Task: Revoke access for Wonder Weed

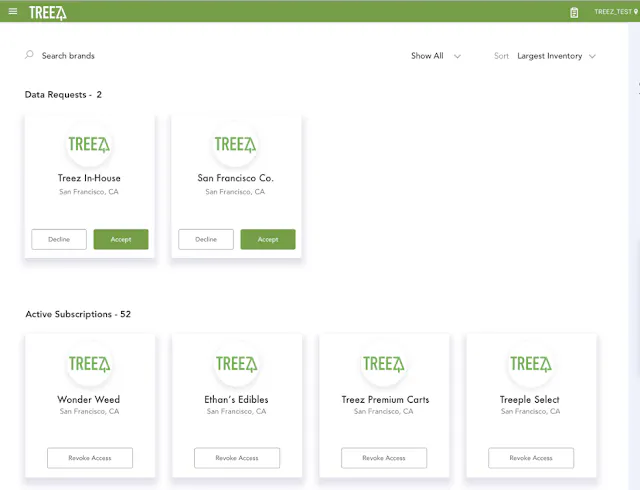Action: (x=90, y=458)
